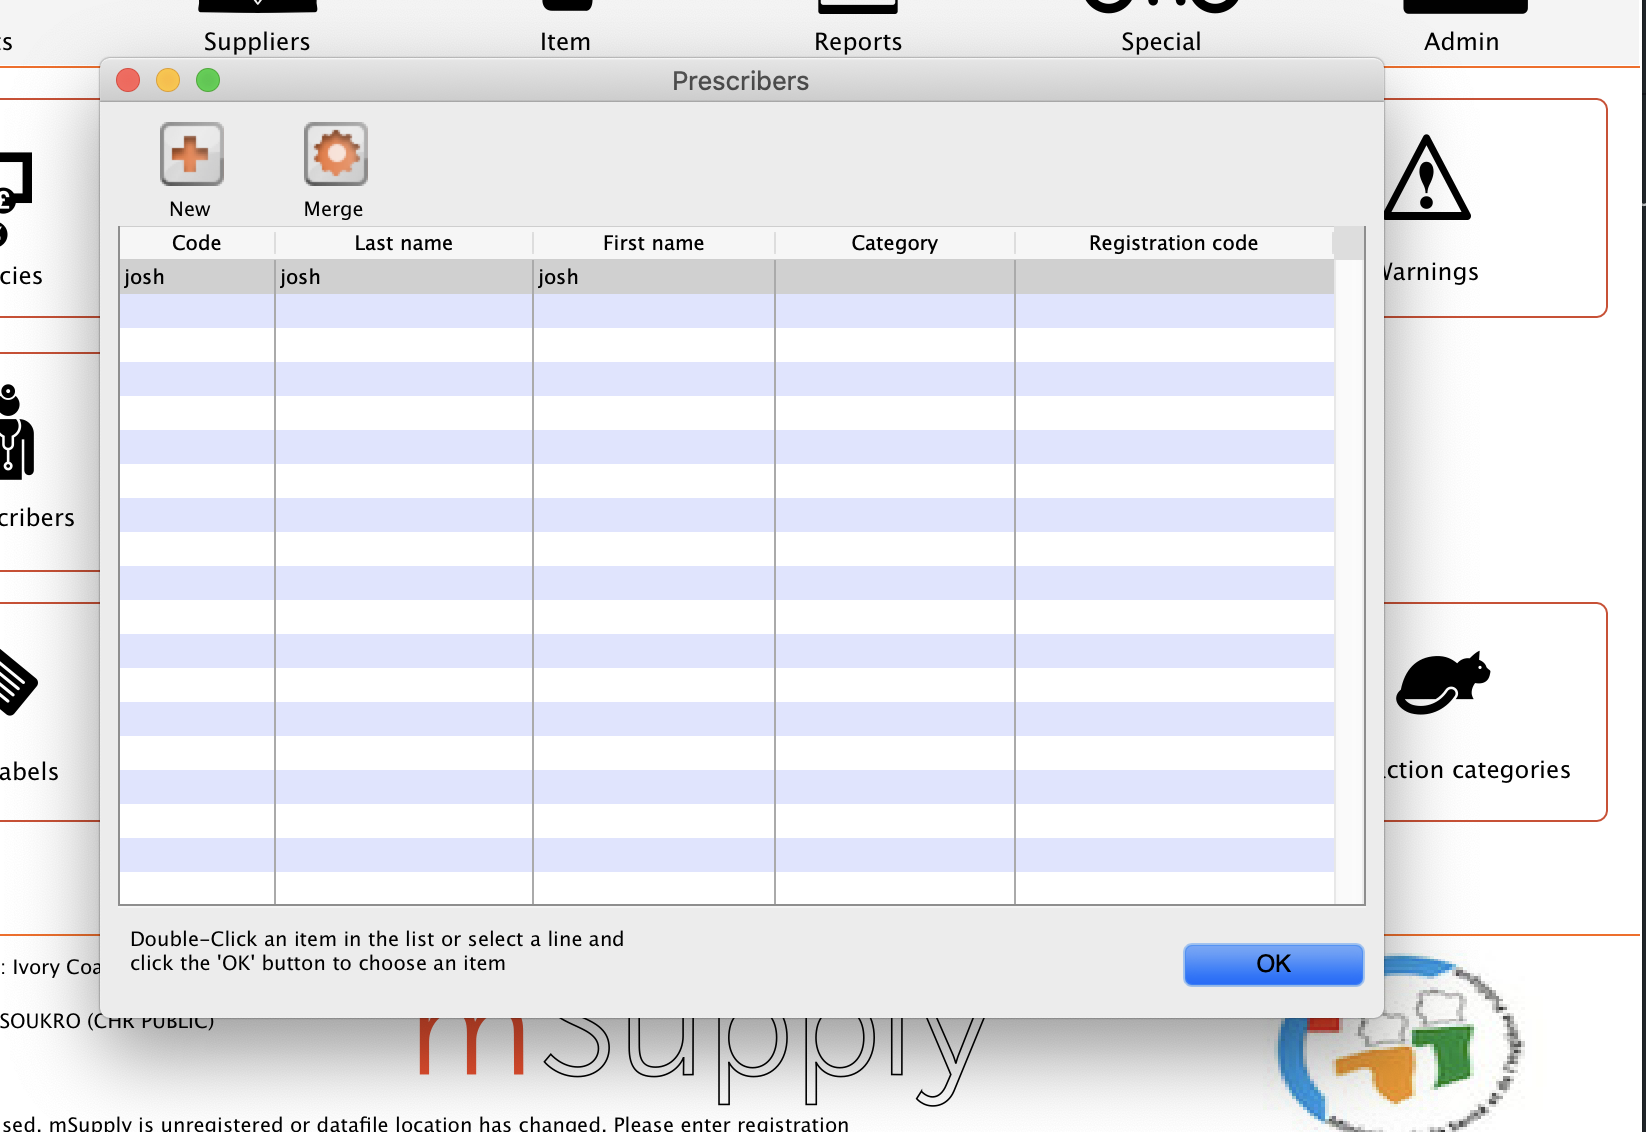Click the Registration code column header
1646x1132 pixels.
(1172, 242)
